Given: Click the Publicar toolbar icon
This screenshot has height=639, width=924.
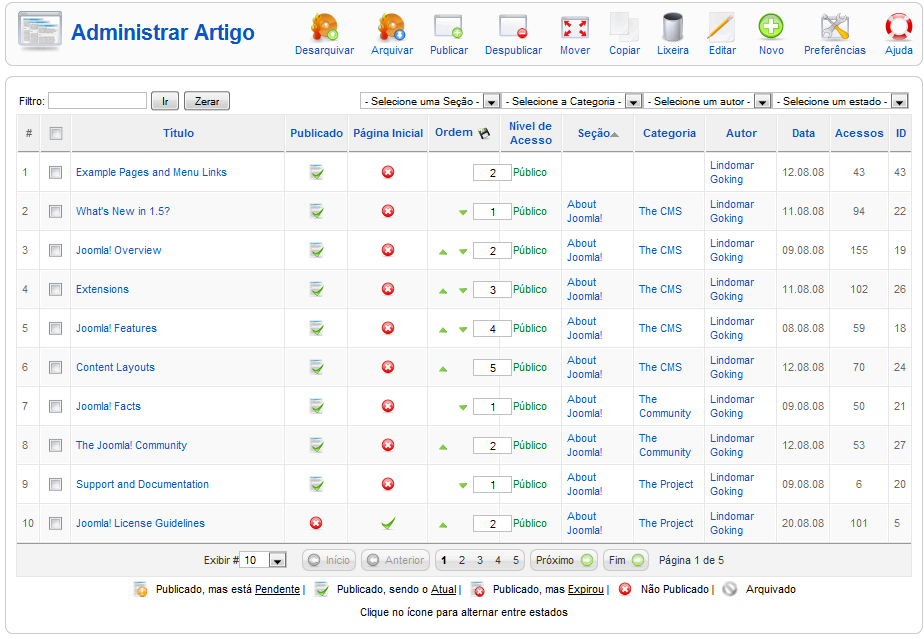Looking at the screenshot, I should click(x=448, y=27).
